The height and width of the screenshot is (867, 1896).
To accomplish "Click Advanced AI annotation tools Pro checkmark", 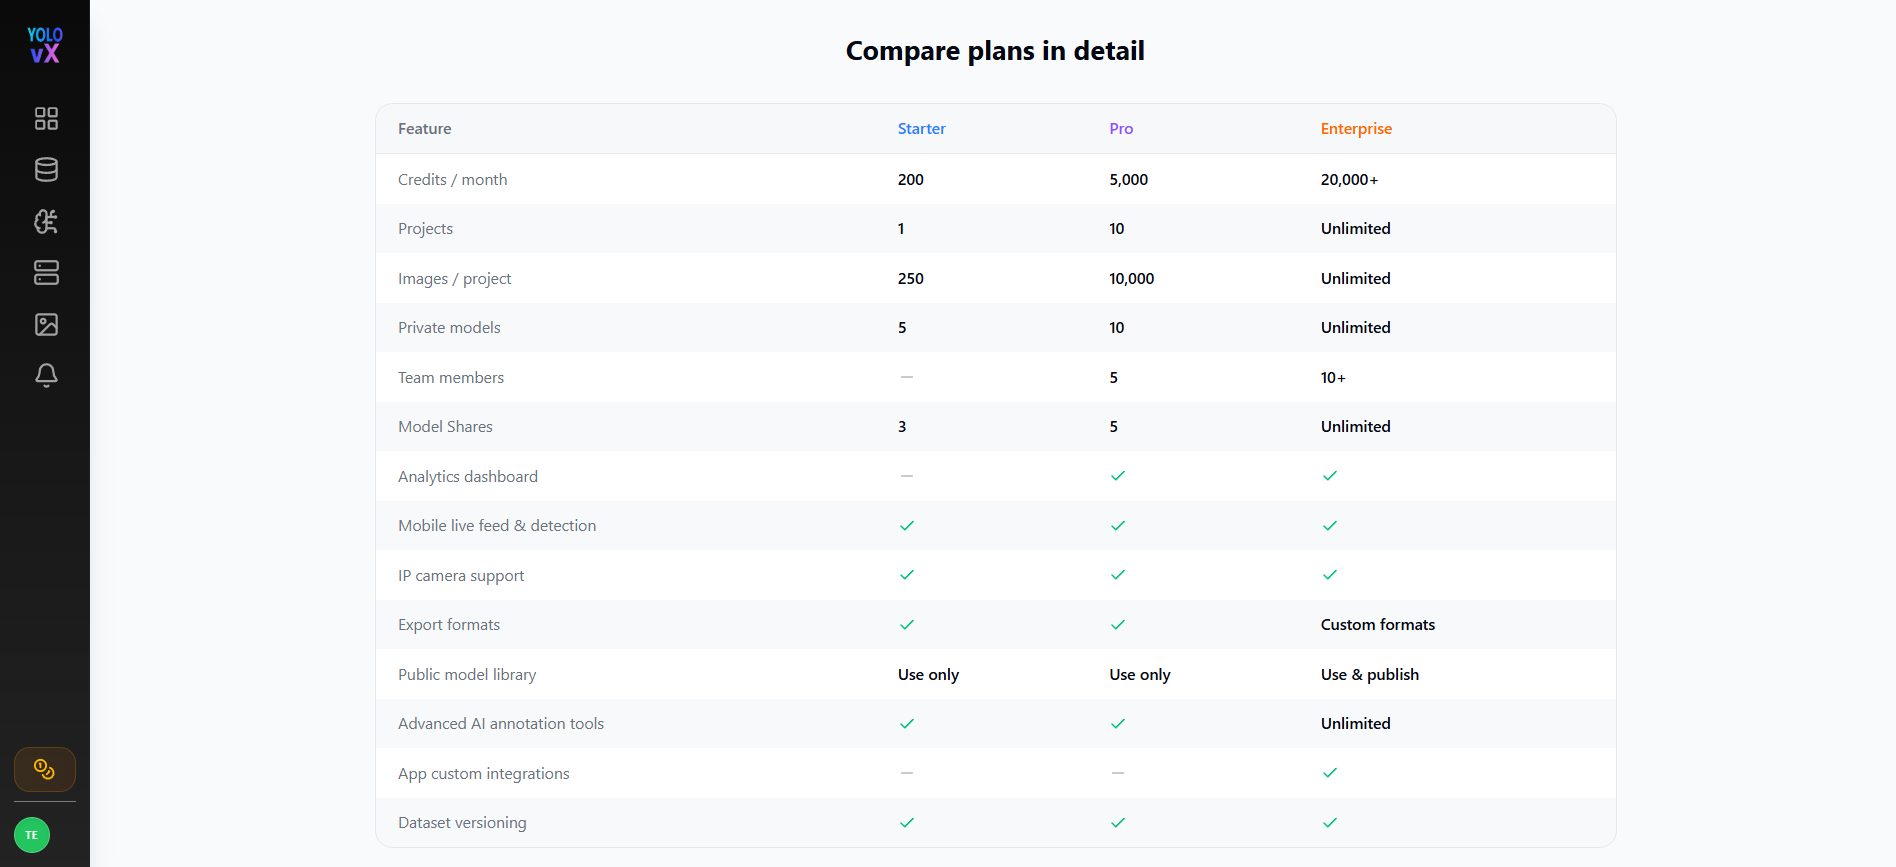I will point(1118,723).
